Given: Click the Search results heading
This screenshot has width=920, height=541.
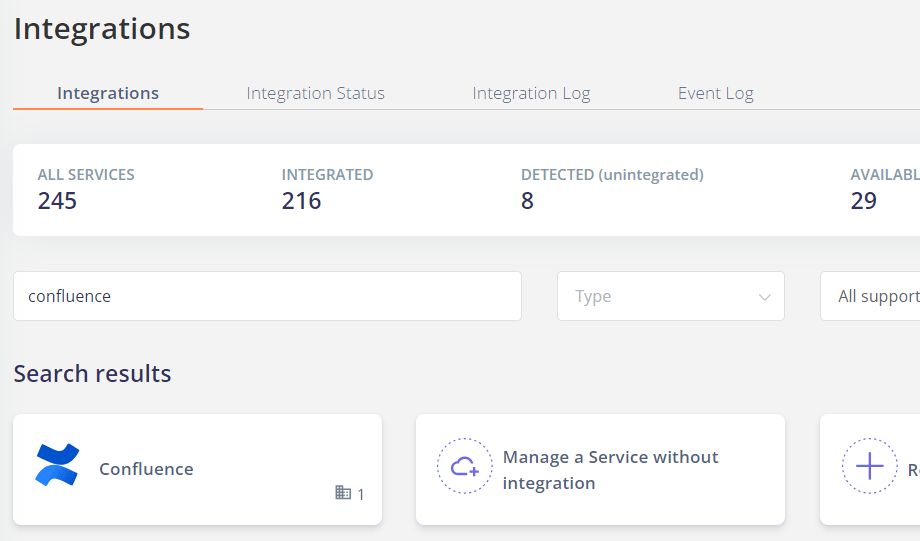Looking at the screenshot, I should point(93,374).
